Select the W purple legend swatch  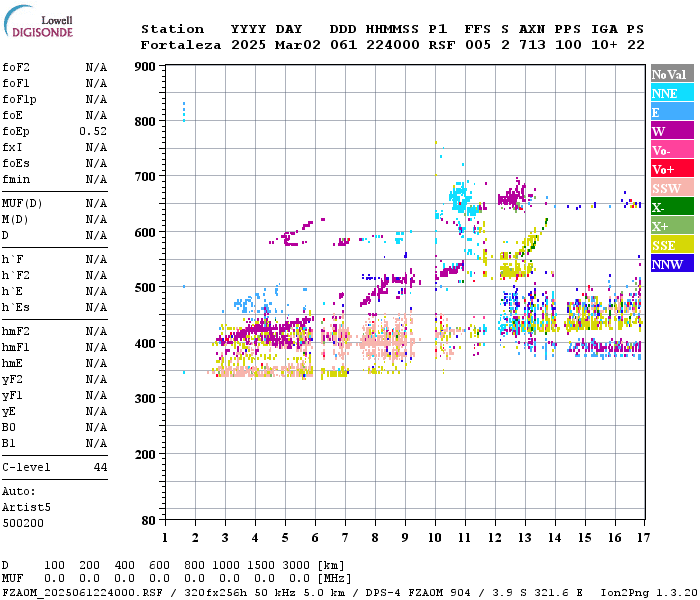672,131
